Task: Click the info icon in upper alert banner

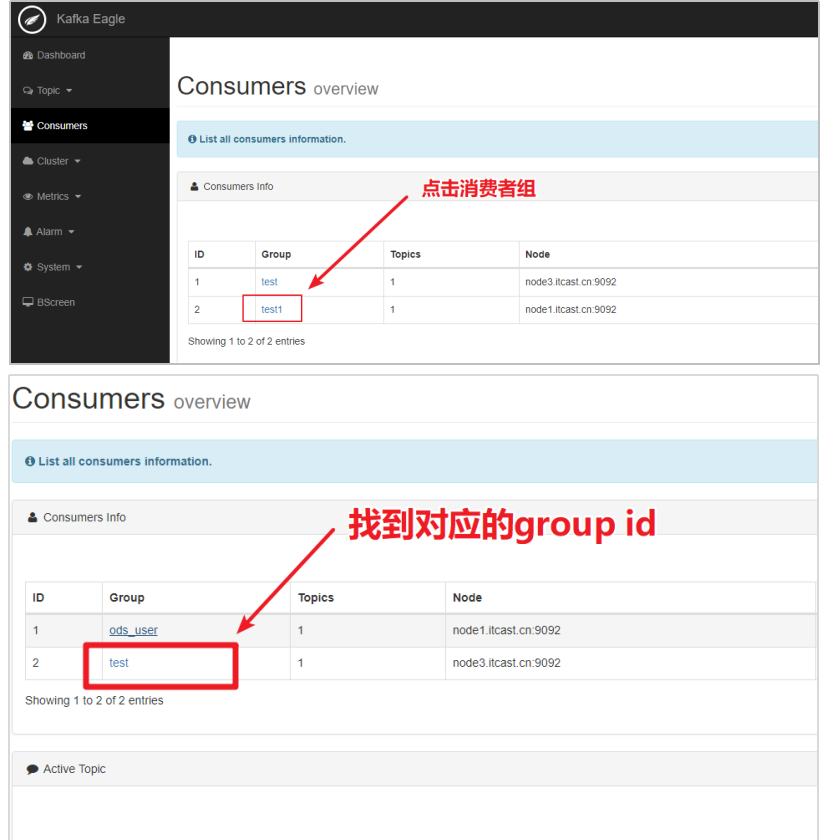Action: coord(192,139)
